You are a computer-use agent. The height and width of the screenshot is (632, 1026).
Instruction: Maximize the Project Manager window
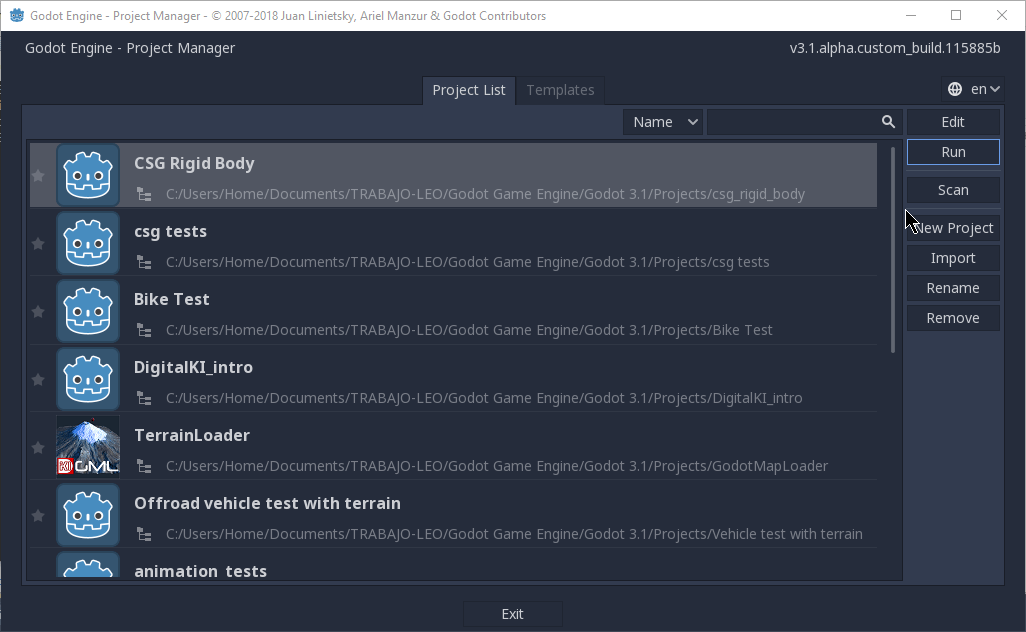[x=956, y=15]
